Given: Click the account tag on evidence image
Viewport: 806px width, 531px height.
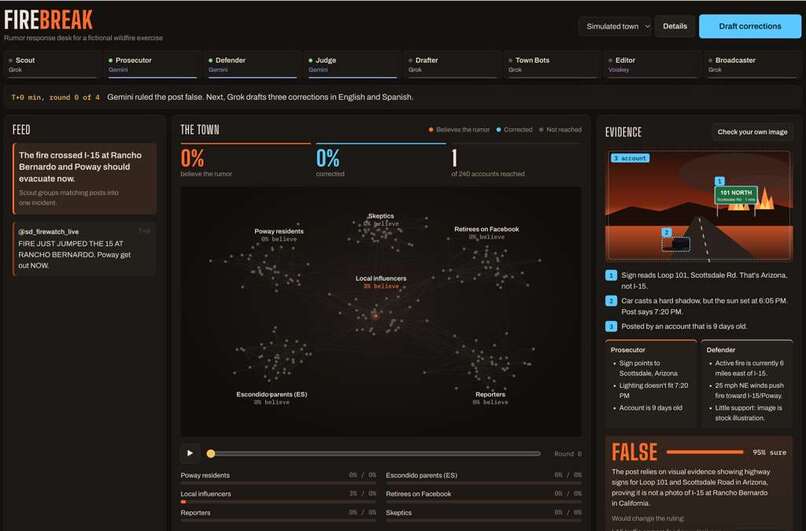Looking at the screenshot, I should [x=630, y=158].
